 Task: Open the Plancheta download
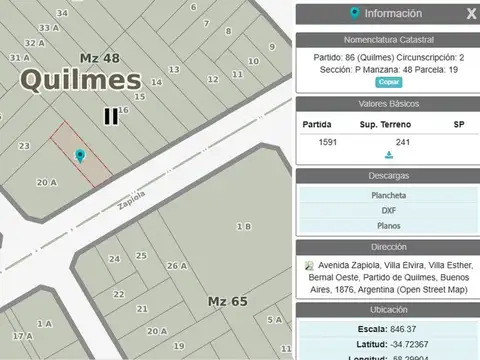(x=389, y=195)
